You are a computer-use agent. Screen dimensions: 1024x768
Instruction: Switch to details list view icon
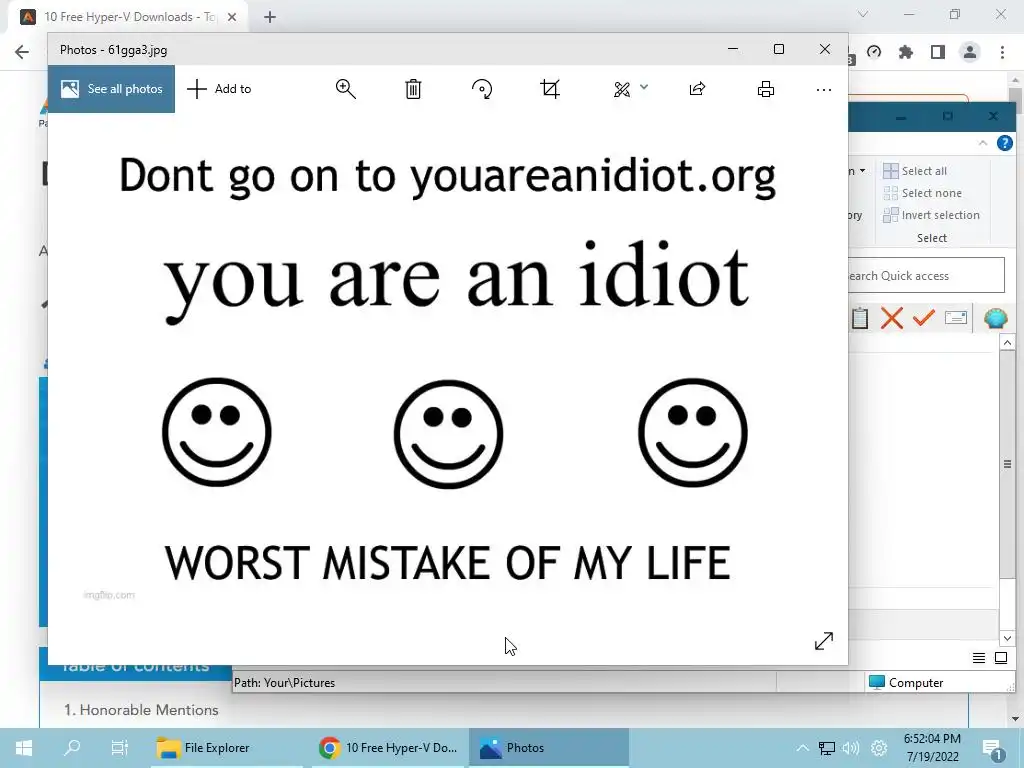[979, 658]
